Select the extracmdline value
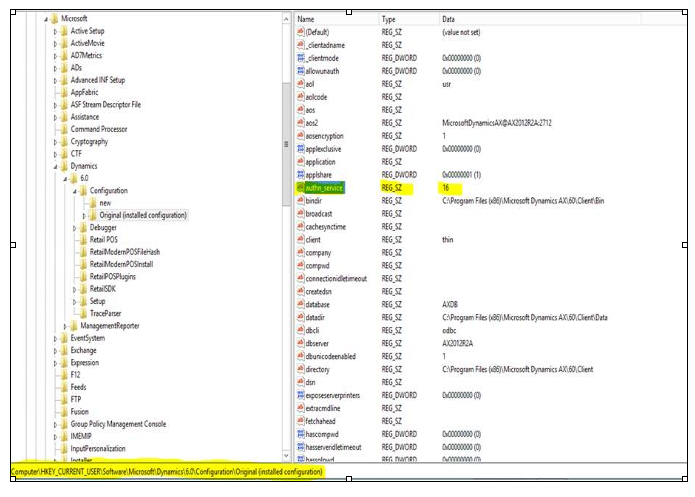This screenshot has height=497, width=695. pos(323,408)
